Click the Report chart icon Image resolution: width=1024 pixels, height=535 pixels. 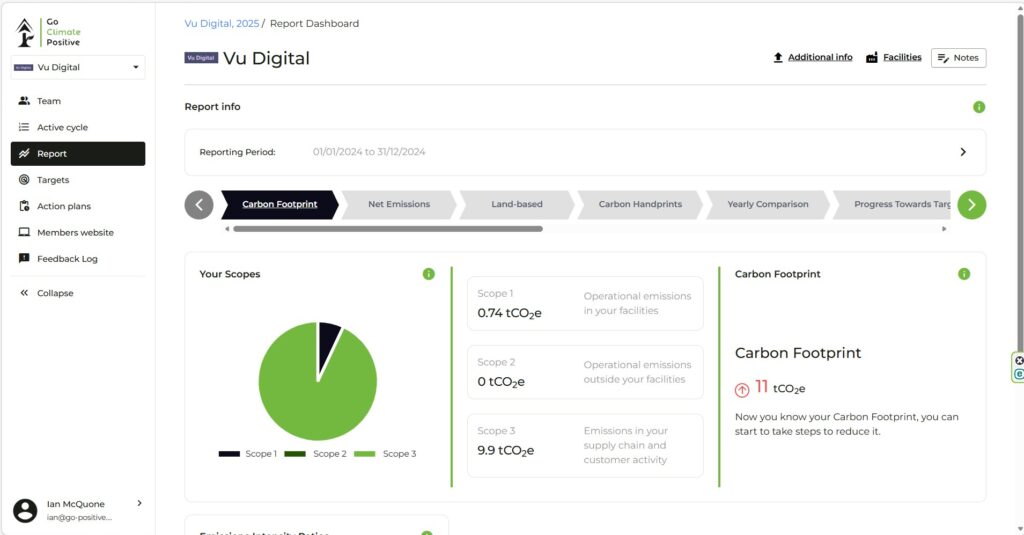click(x=24, y=154)
